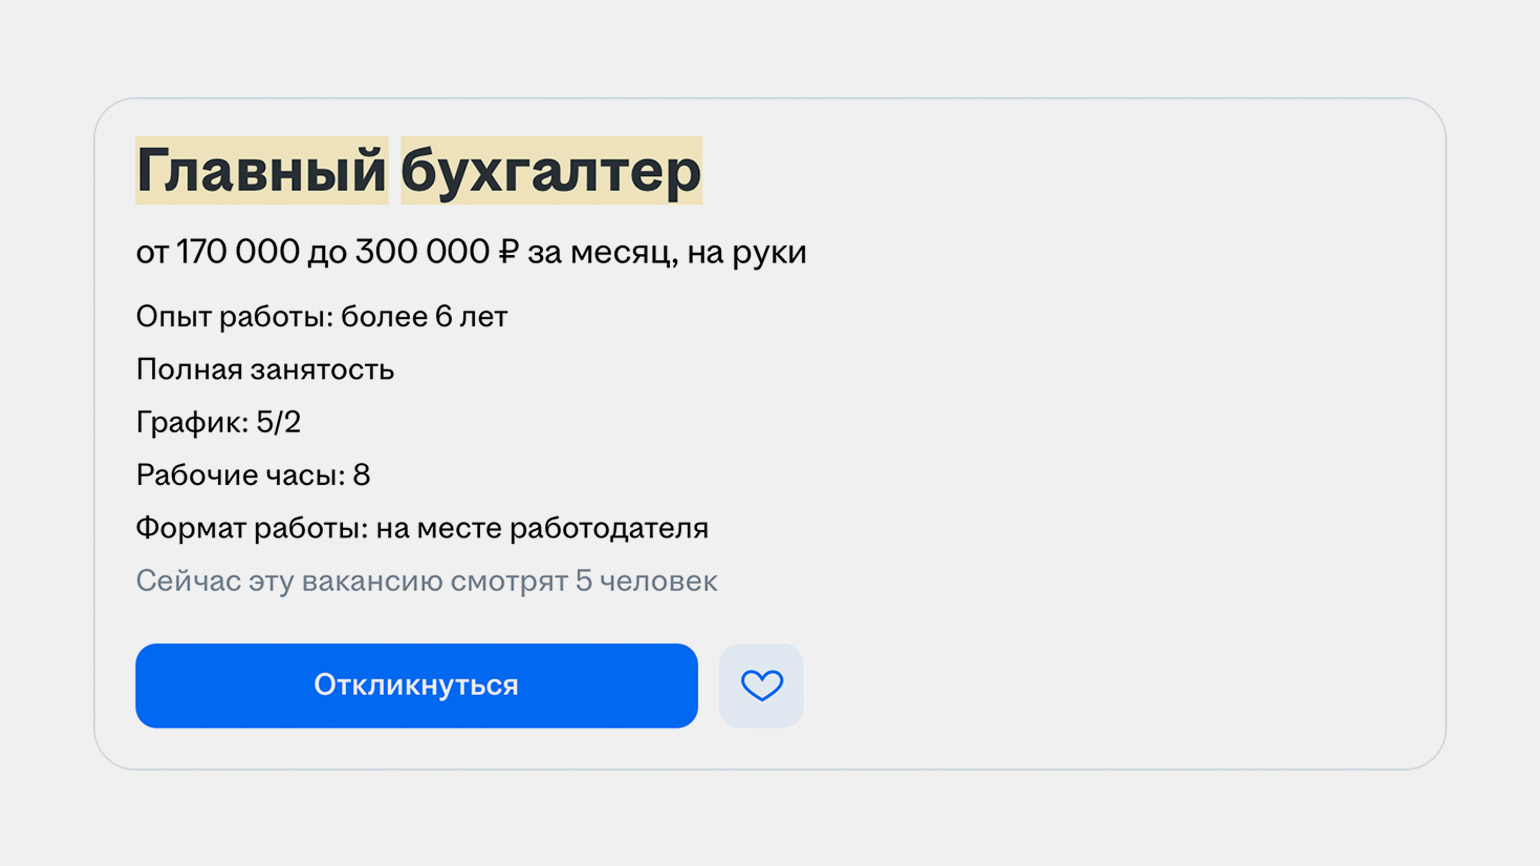Click the Формат работы label
Image resolution: width=1540 pixels, height=866 pixels.
click(x=253, y=528)
